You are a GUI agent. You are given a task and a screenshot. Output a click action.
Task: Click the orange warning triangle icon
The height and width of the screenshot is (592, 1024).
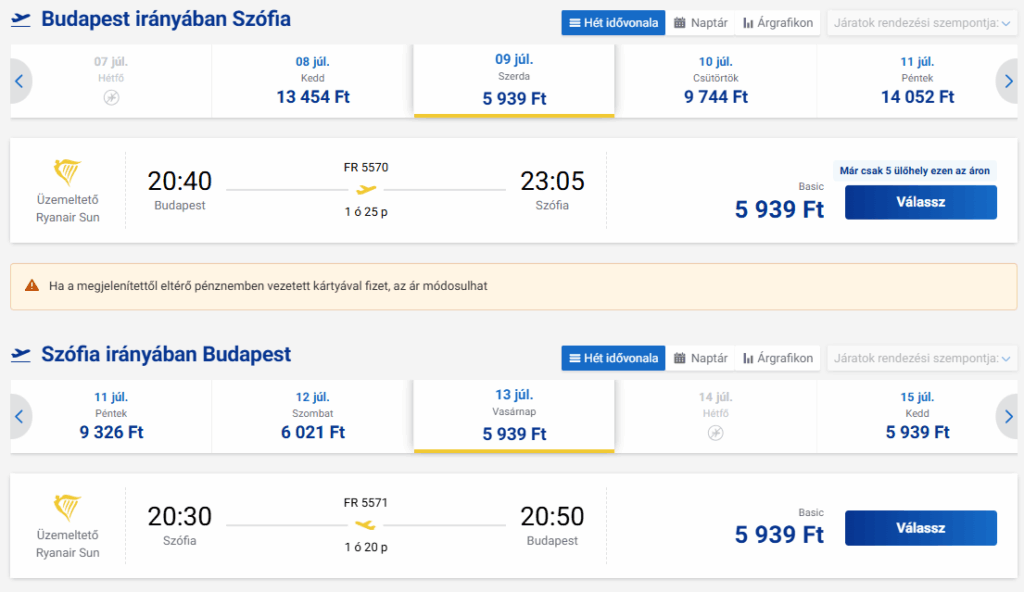coord(31,286)
